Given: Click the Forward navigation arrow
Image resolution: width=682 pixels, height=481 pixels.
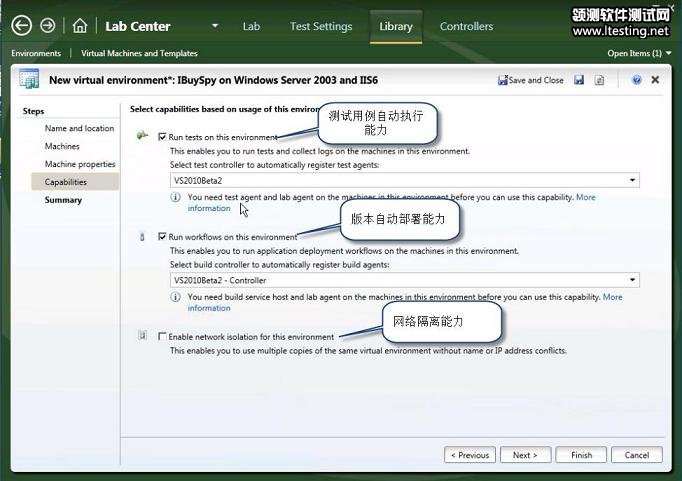Looking at the screenshot, I should tap(47, 26).
